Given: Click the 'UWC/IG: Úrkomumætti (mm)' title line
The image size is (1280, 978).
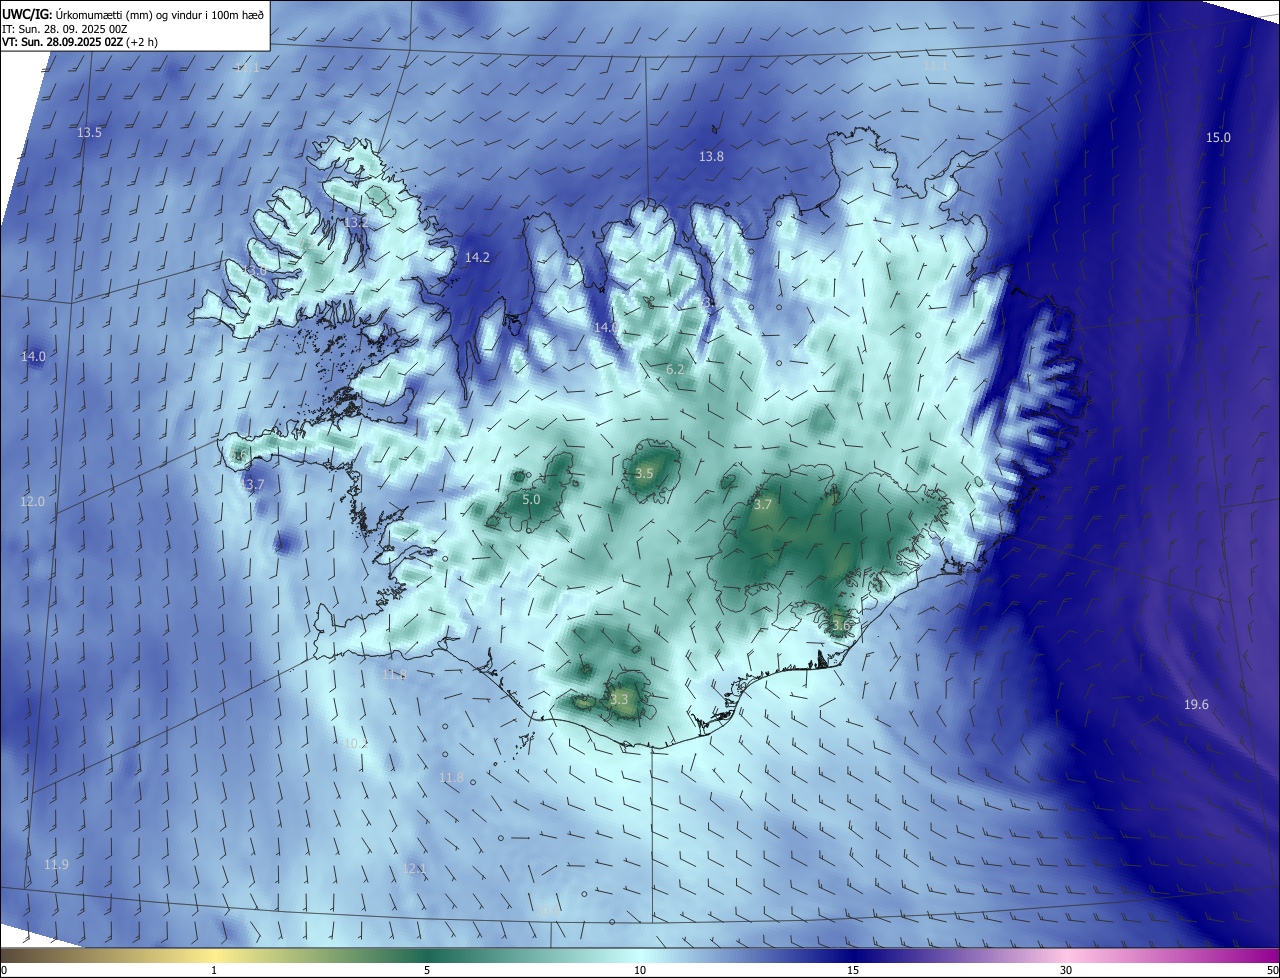Looking at the screenshot, I should [x=132, y=14].
